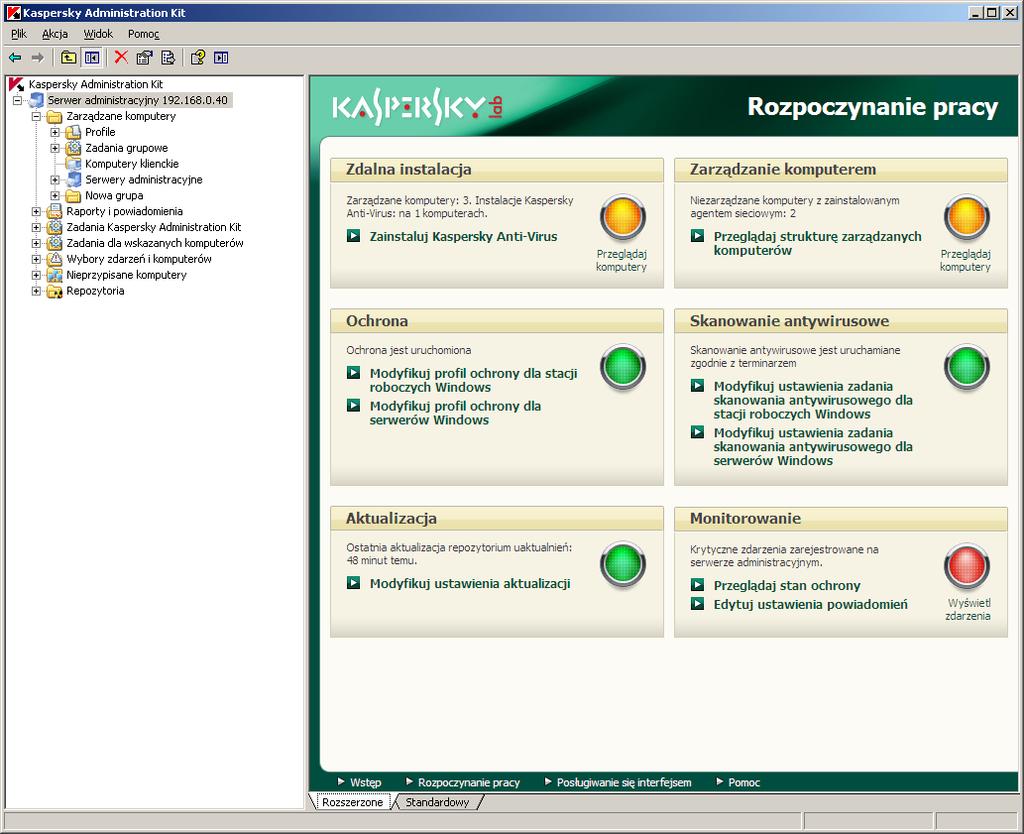
Task: Click the Back arrow toolbar icon
Action: pyautogui.click(x=15, y=58)
